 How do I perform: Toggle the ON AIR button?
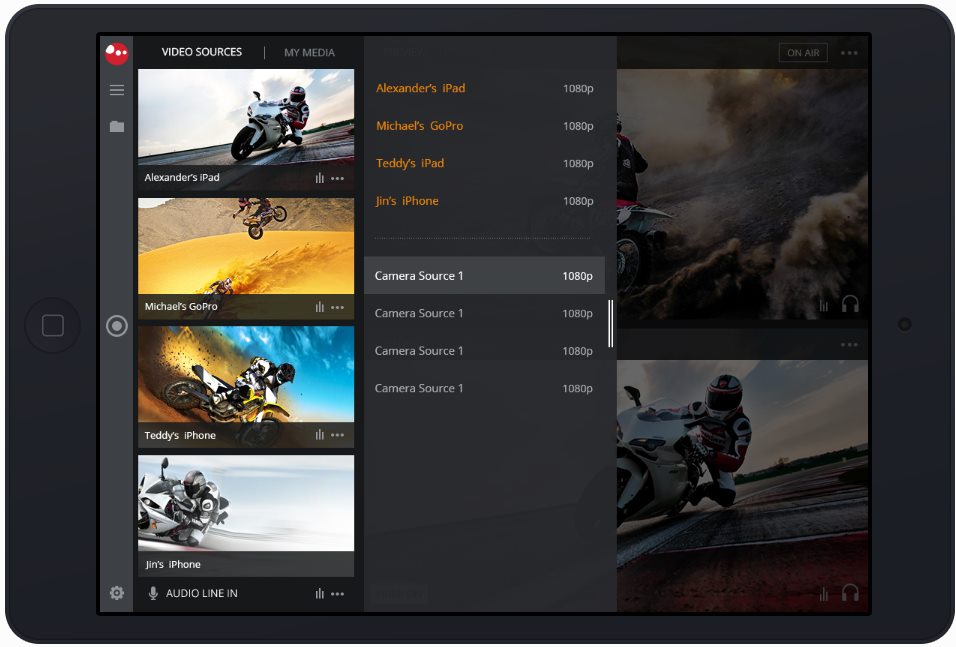[x=802, y=53]
